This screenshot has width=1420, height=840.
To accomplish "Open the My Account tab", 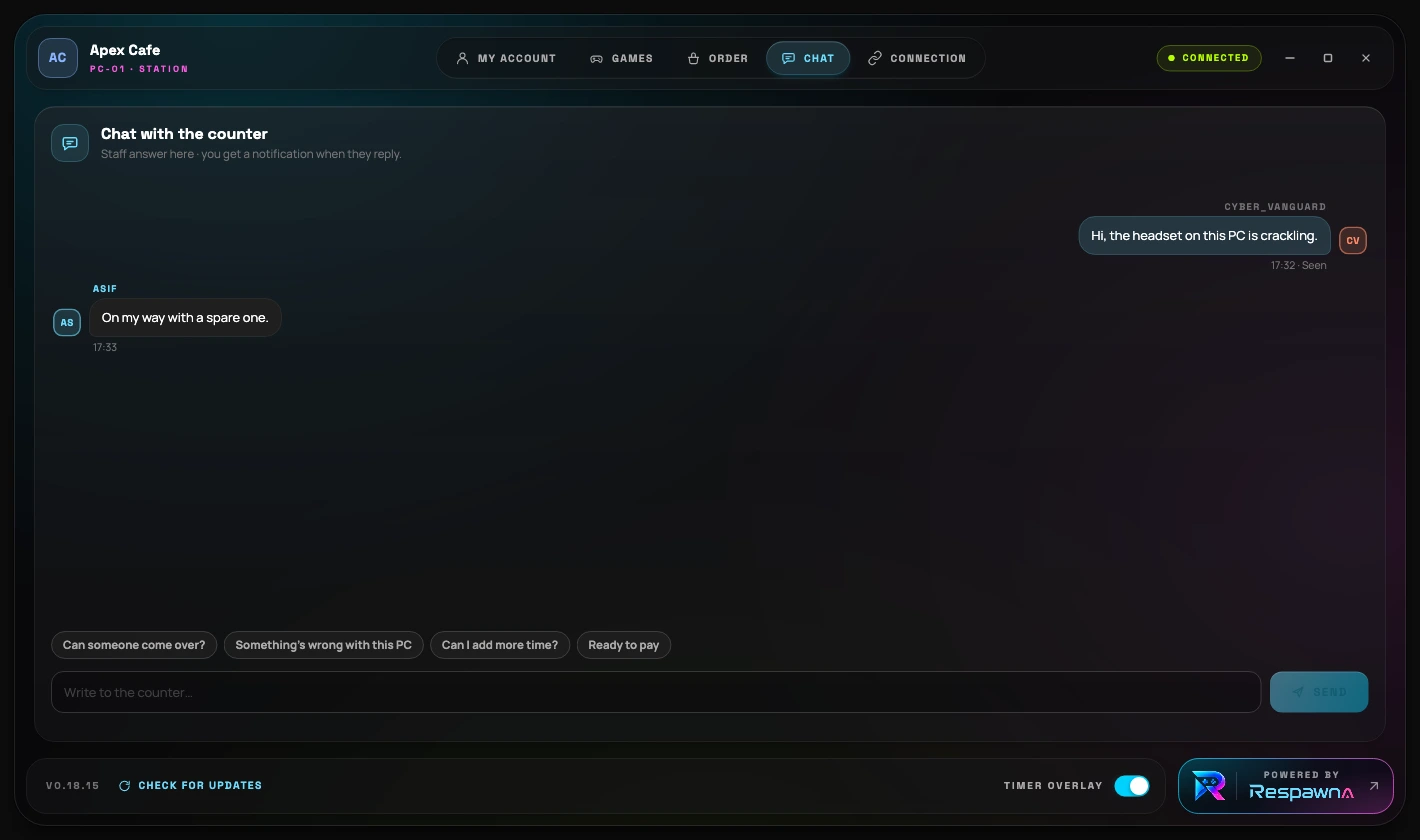I will (506, 58).
